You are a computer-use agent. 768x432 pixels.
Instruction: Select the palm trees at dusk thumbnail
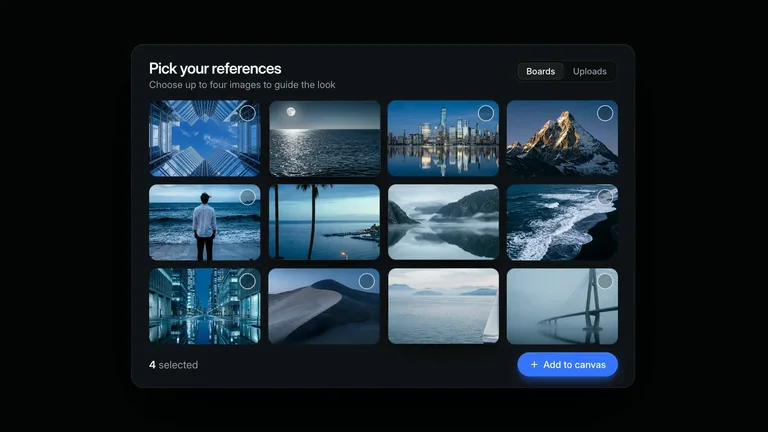coord(325,222)
